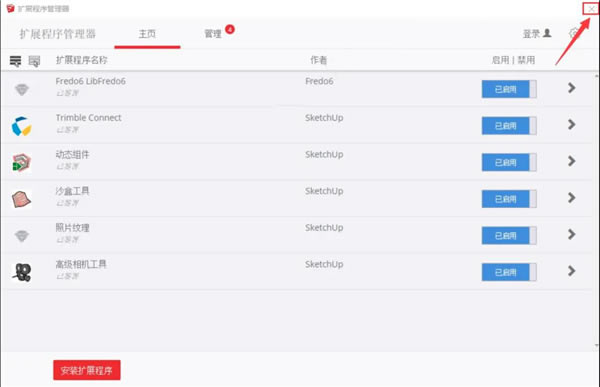
Task: Expand details for 动态组件 with chevron
Action: (572, 161)
